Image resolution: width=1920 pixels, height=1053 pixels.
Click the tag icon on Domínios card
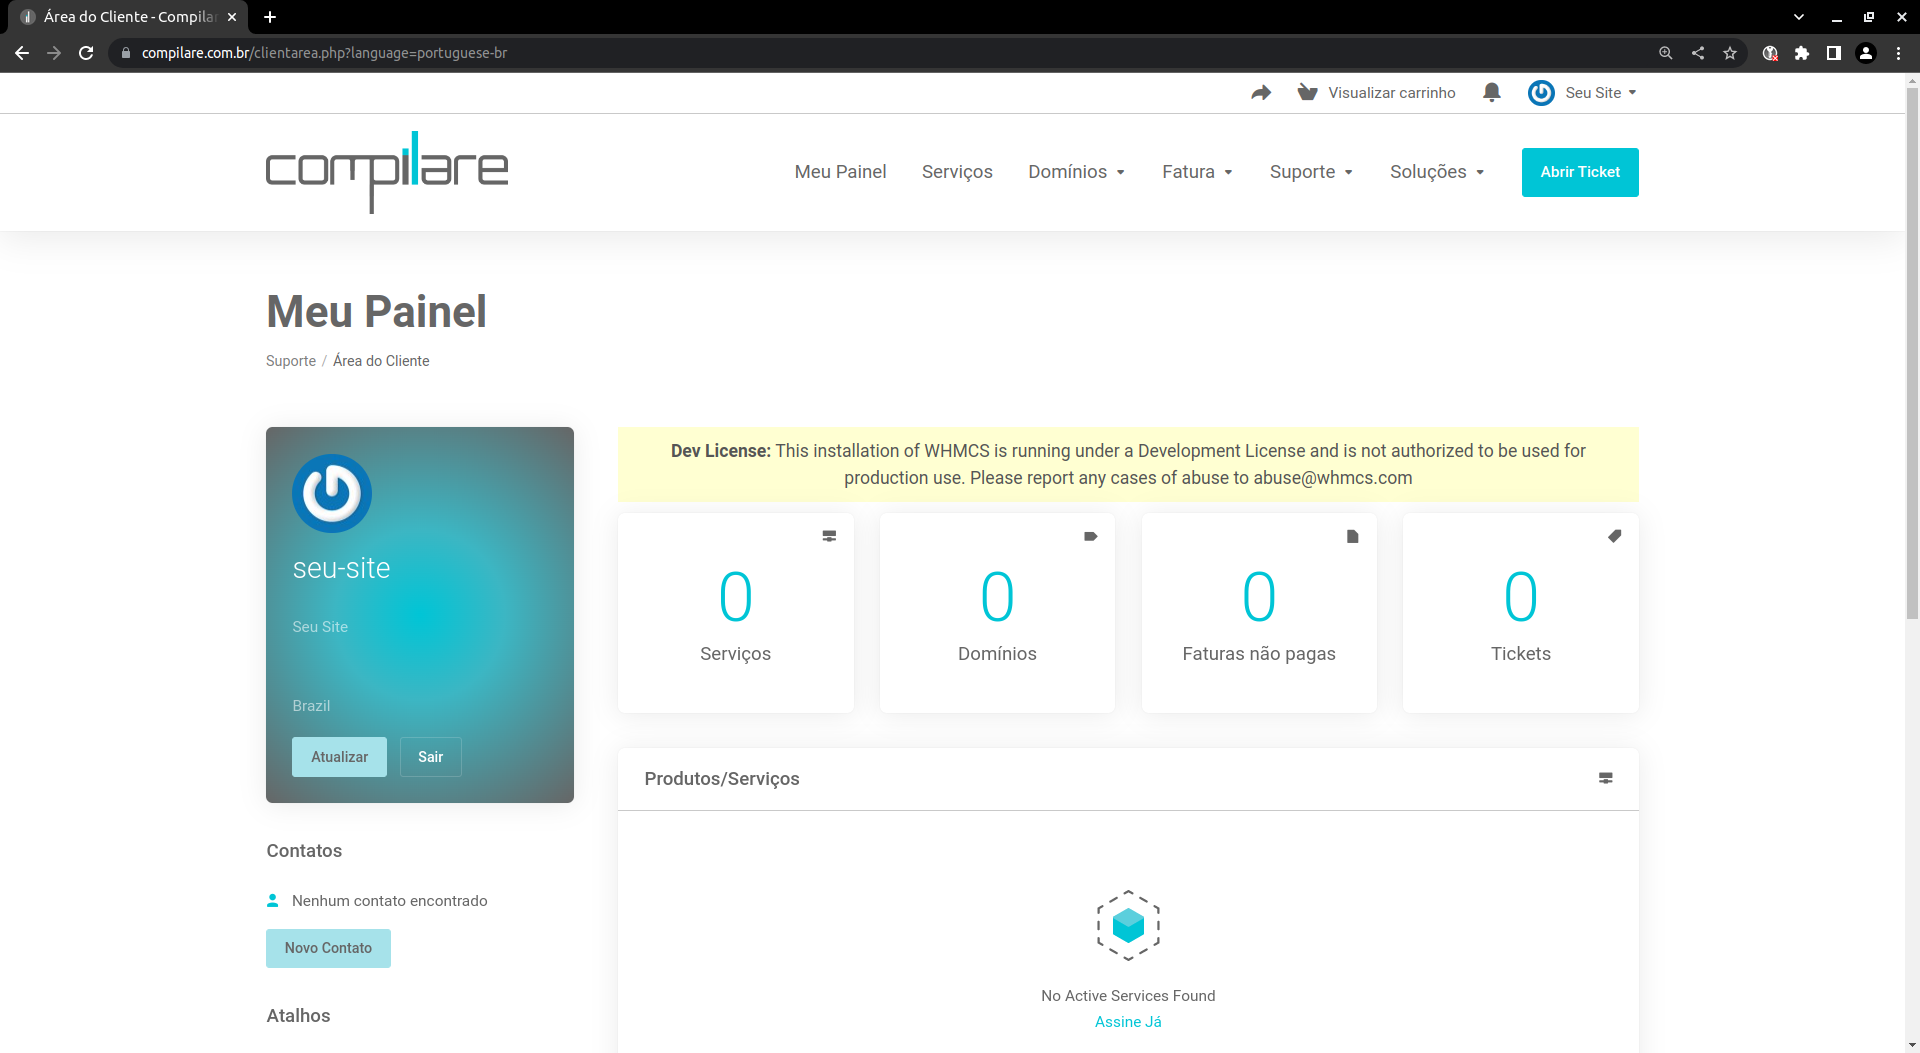(x=1090, y=536)
